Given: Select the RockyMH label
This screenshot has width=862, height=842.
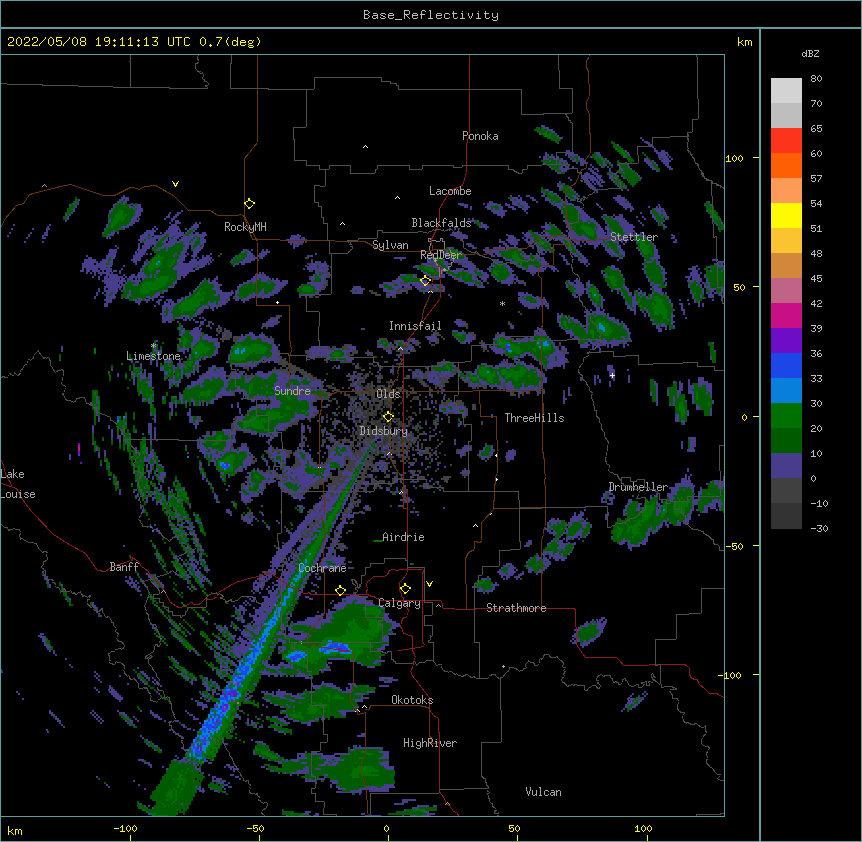Looking at the screenshot, I should tap(245, 226).
